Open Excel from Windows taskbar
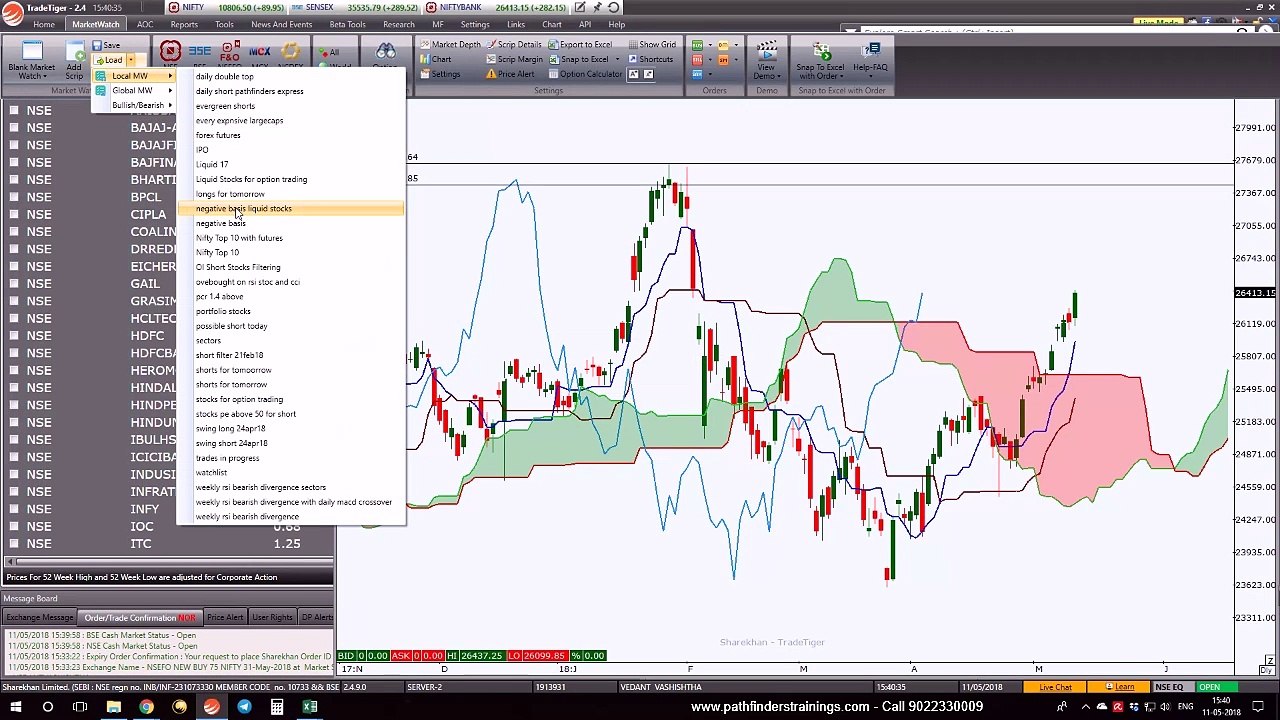 tap(310, 707)
